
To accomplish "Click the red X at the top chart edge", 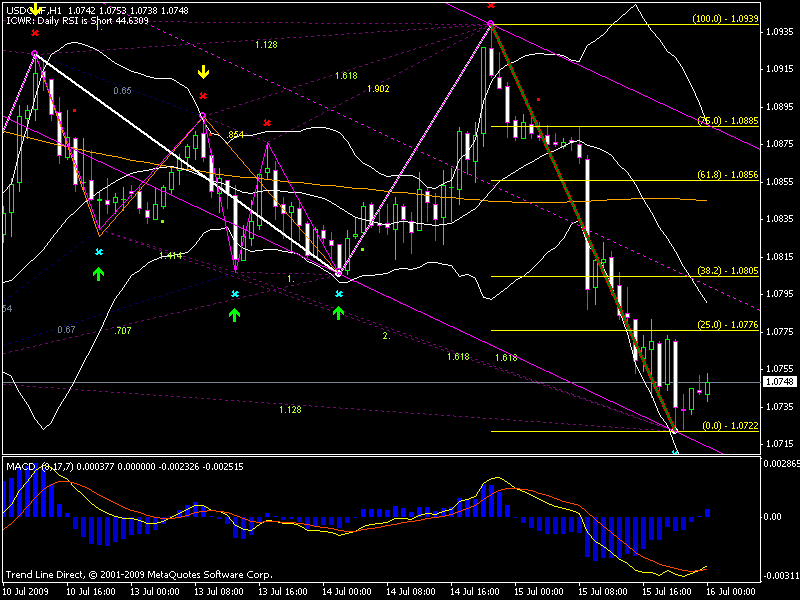I will coord(491,5).
